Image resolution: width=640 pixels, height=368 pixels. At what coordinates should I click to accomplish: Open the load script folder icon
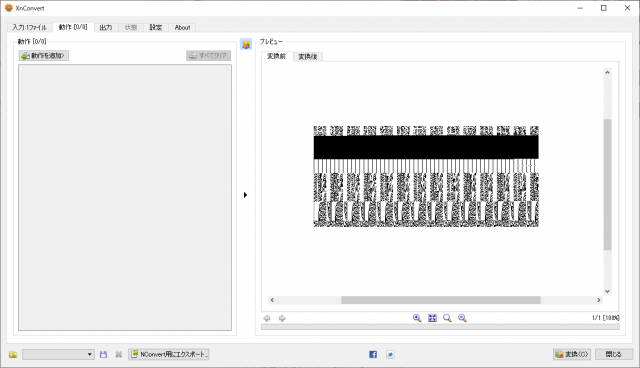click(13, 355)
